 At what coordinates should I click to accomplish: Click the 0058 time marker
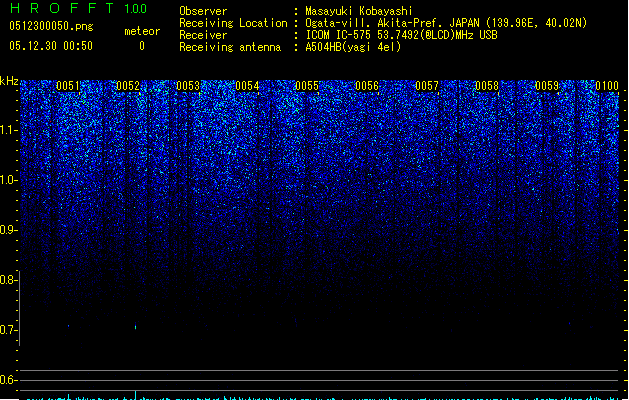tap(487, 86)
